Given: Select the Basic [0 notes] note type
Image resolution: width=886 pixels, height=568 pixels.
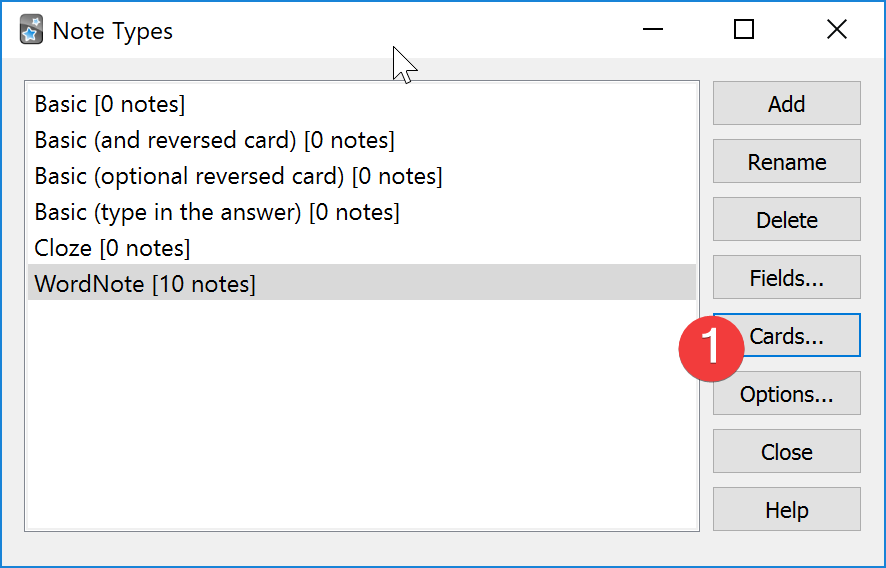Looking at the screenshot, I should (110, 104).
